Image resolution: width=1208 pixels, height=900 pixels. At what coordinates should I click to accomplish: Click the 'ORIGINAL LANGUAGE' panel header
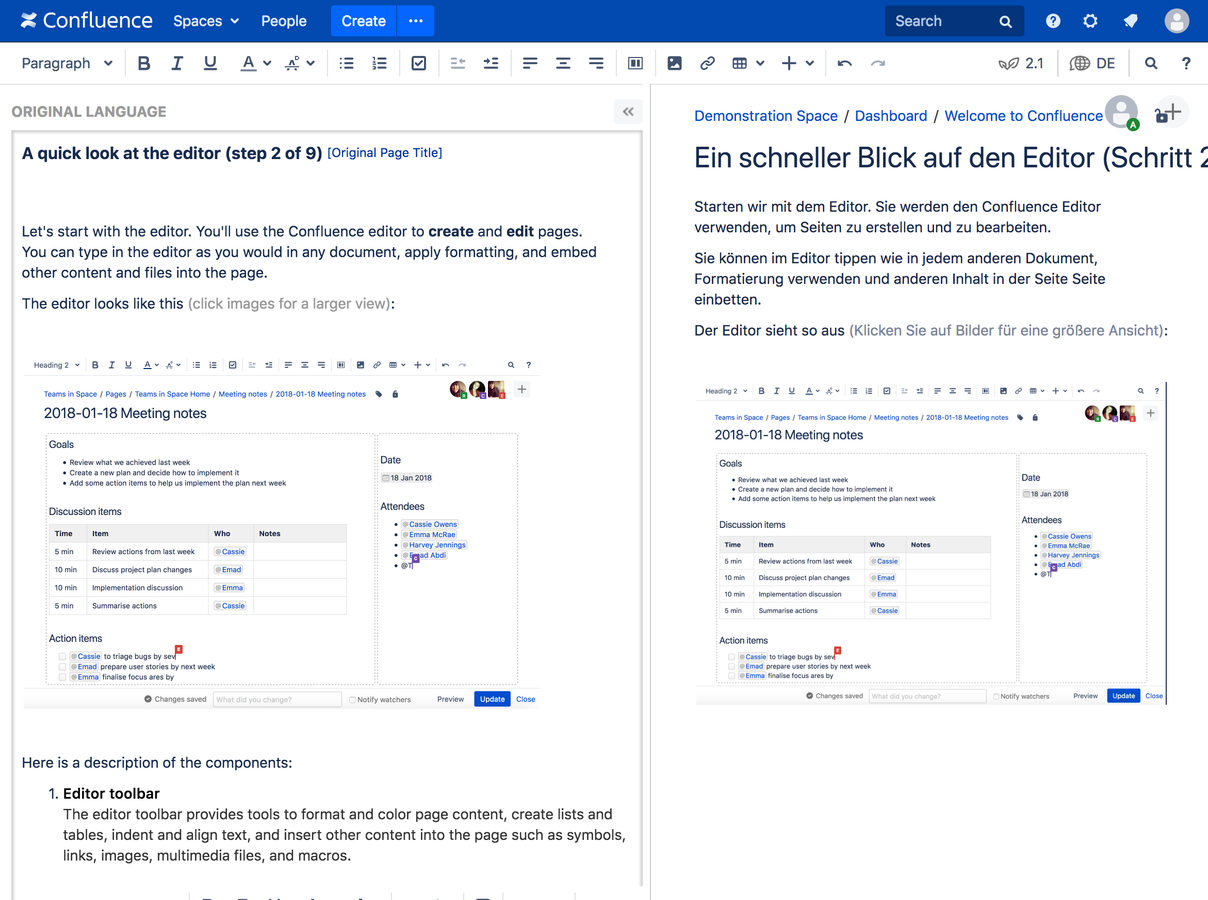(89, 112)
